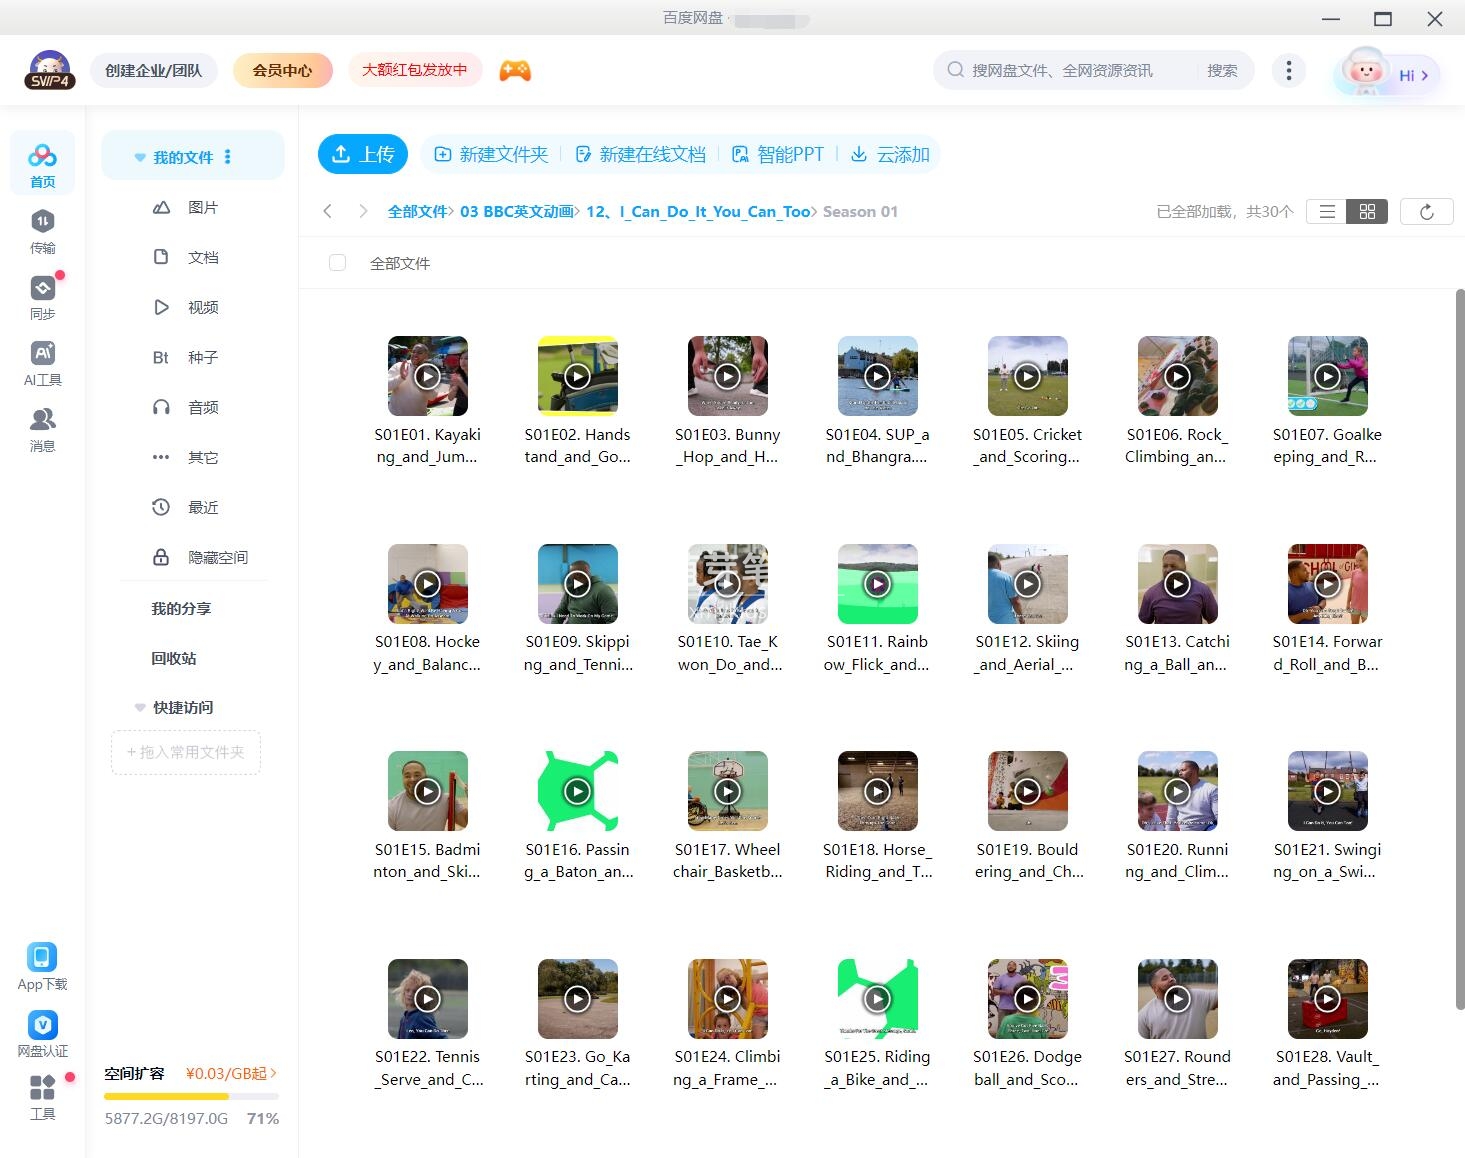Screen dimensions: 1465x1158
Task: Open the 同步 (Sync) panel
Action: [x=42, y=297]
